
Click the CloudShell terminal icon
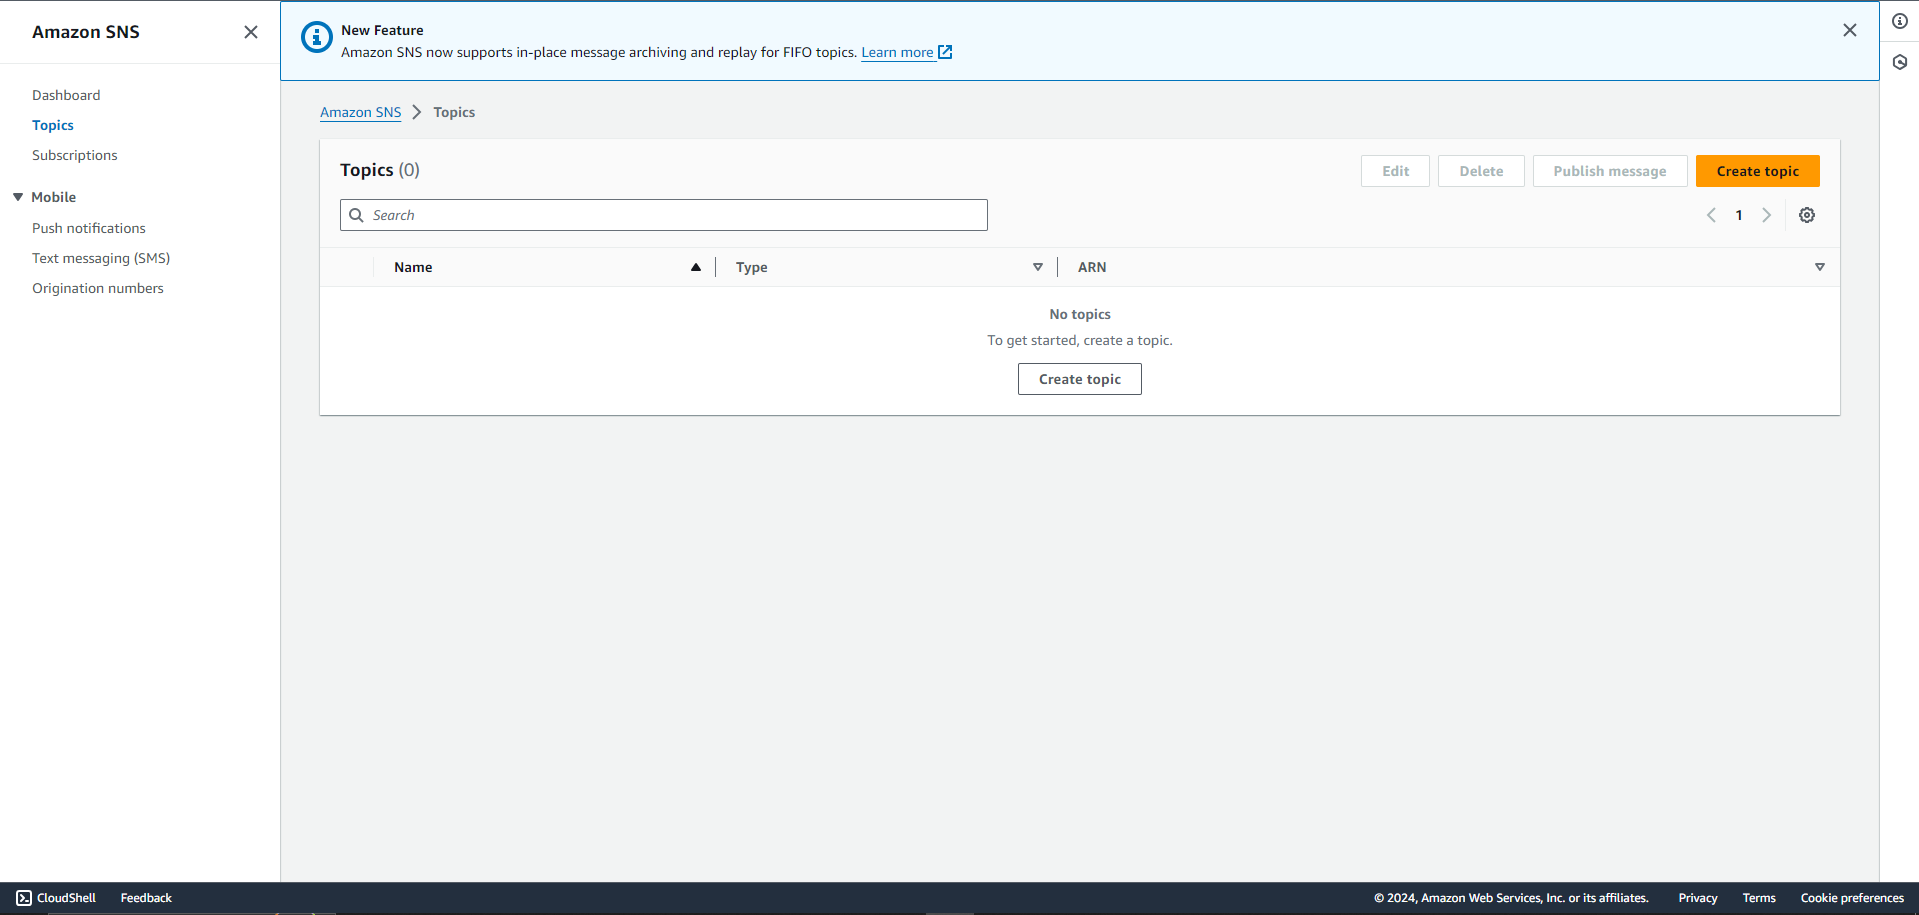(x=24, y=898)
